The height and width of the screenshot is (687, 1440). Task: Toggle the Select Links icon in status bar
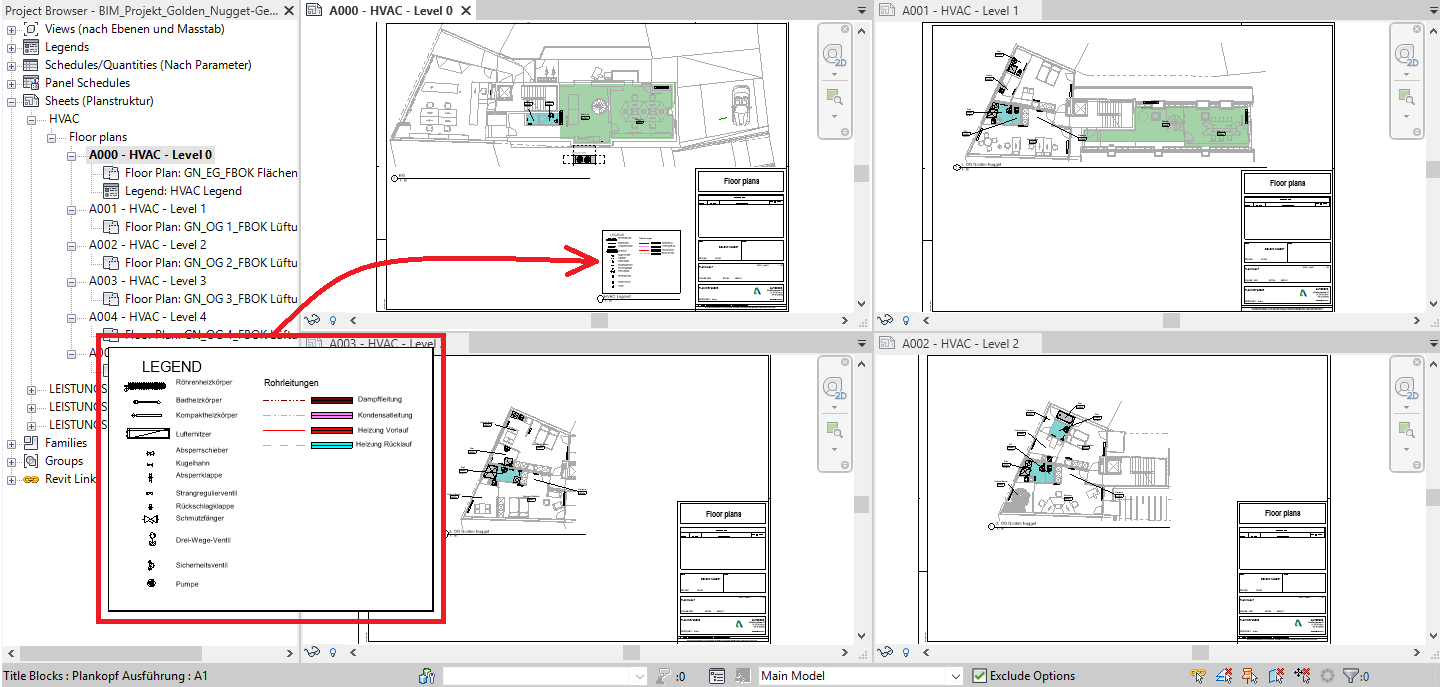(1197, 676)
